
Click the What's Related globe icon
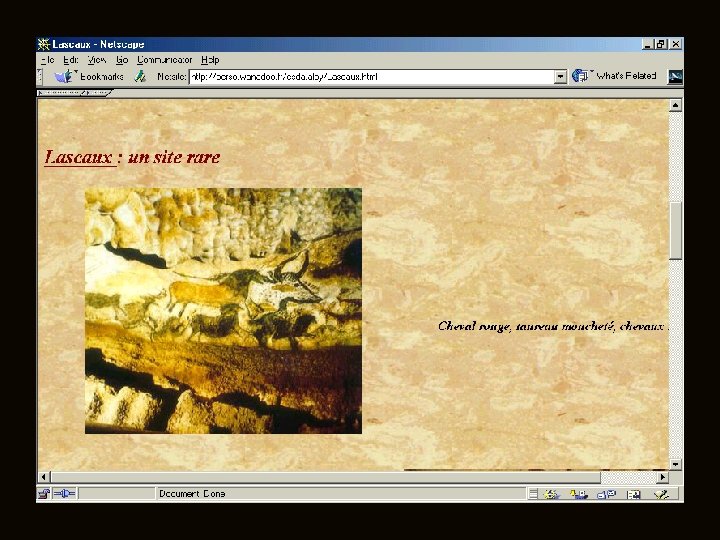[579, 76]
